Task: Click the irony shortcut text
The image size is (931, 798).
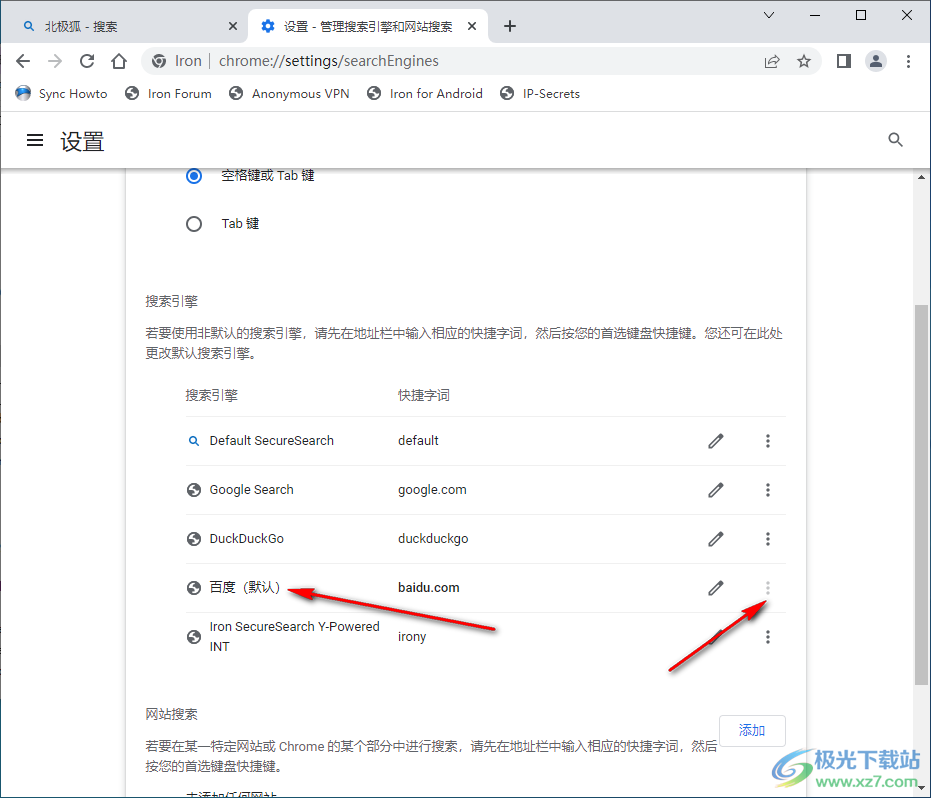Action: click(412, 637)
